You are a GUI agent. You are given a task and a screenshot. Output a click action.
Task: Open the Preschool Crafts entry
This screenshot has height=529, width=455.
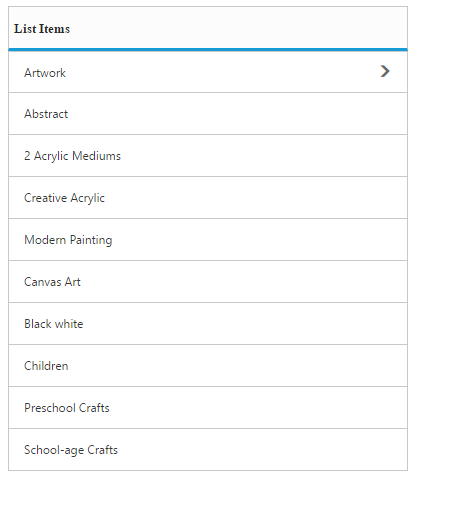(208, 408)
